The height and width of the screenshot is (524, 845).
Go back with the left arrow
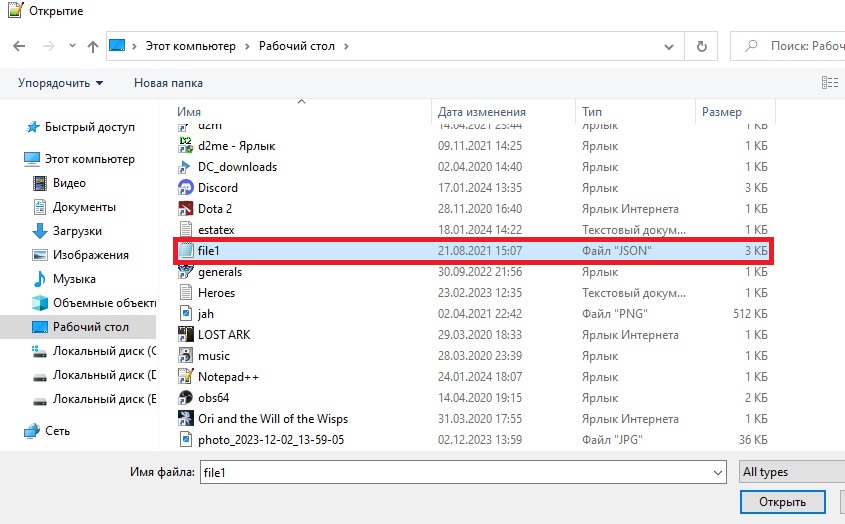tap(19, 46)
